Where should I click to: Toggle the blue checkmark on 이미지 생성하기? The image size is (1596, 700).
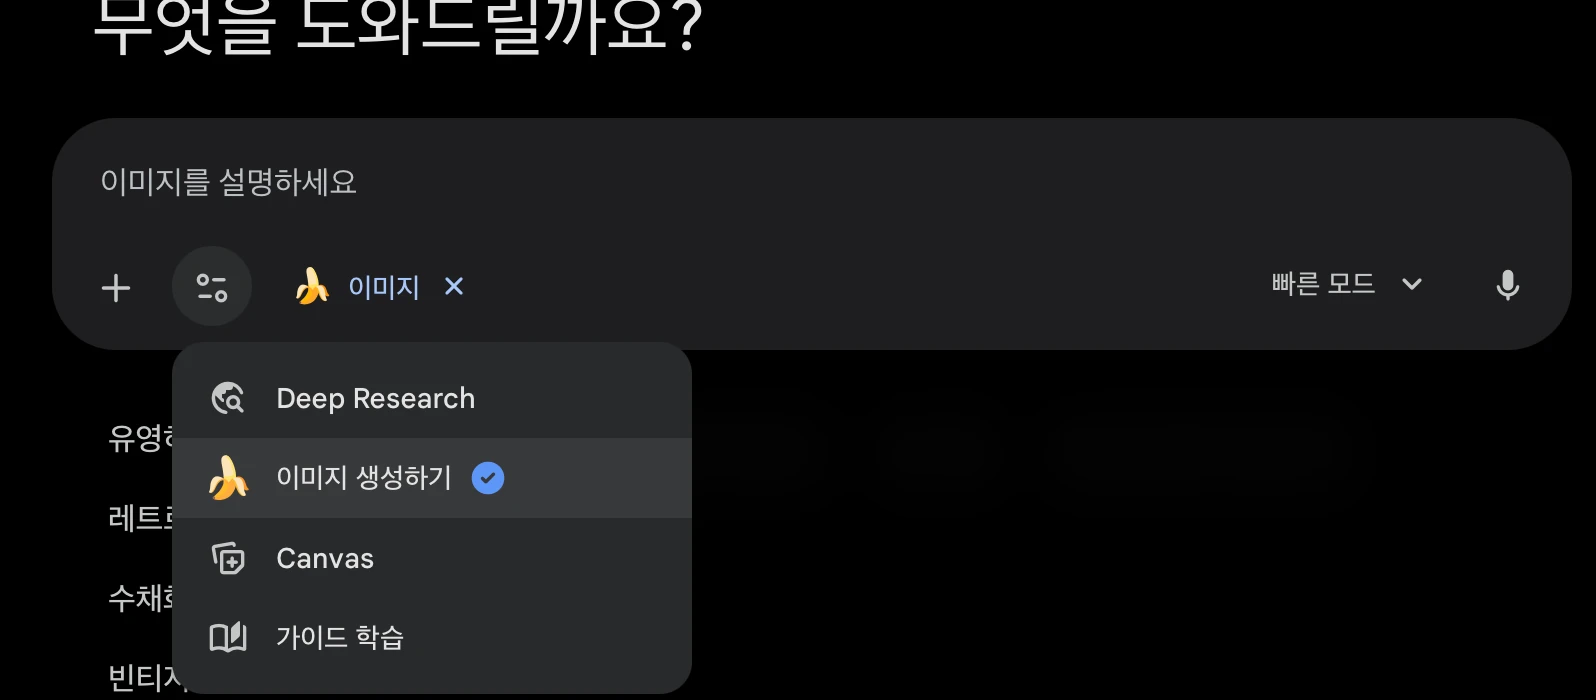tap(488, 478)
